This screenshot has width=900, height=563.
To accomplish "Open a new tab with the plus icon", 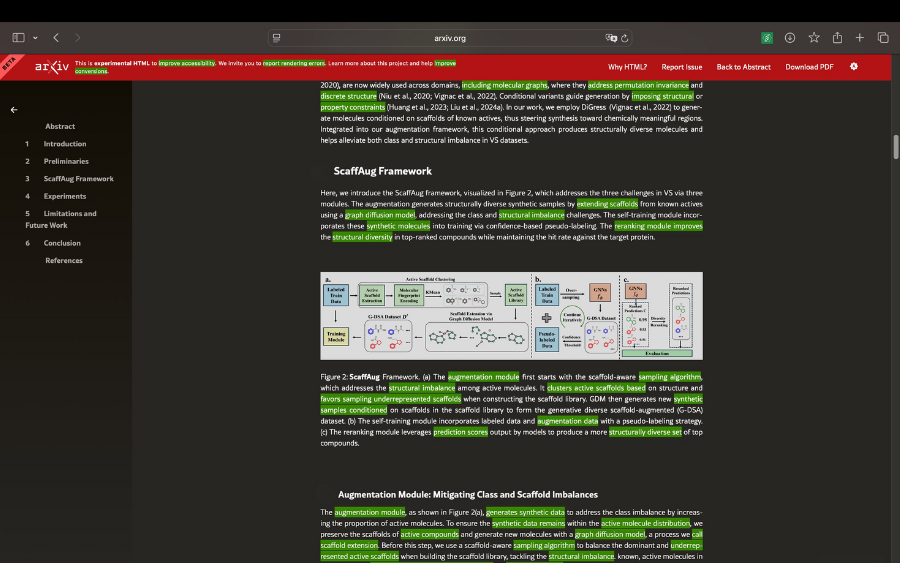I will pos(860,38).
